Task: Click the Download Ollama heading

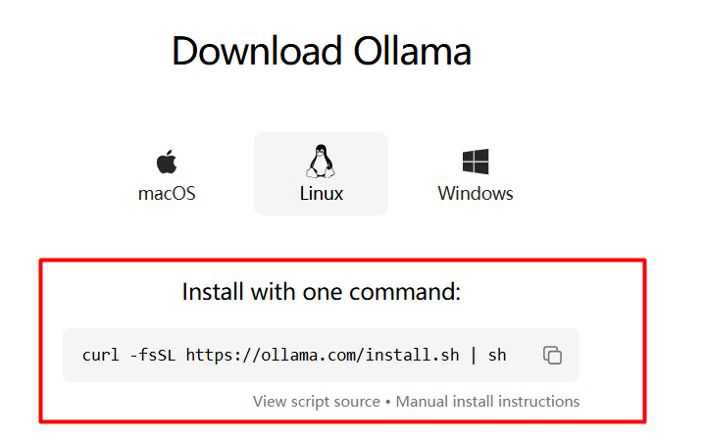Action: [321, 51]
